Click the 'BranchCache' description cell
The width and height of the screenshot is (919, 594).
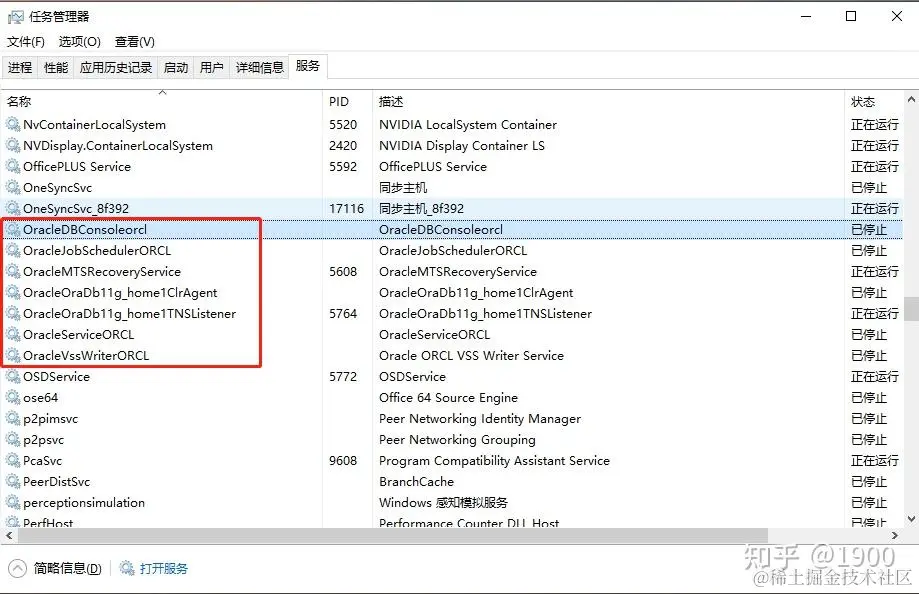(x=416, y=481)
